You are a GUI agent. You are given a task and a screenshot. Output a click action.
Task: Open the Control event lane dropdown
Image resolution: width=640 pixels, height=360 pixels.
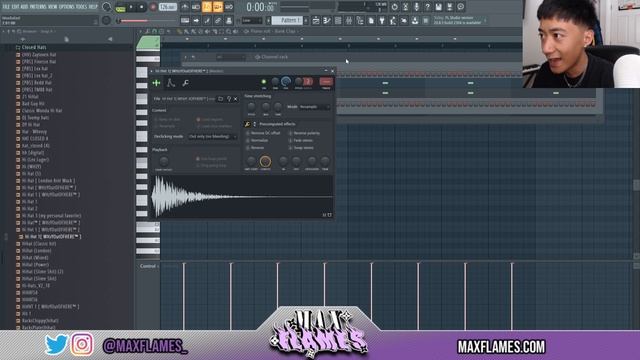click(x=149, y=266)
